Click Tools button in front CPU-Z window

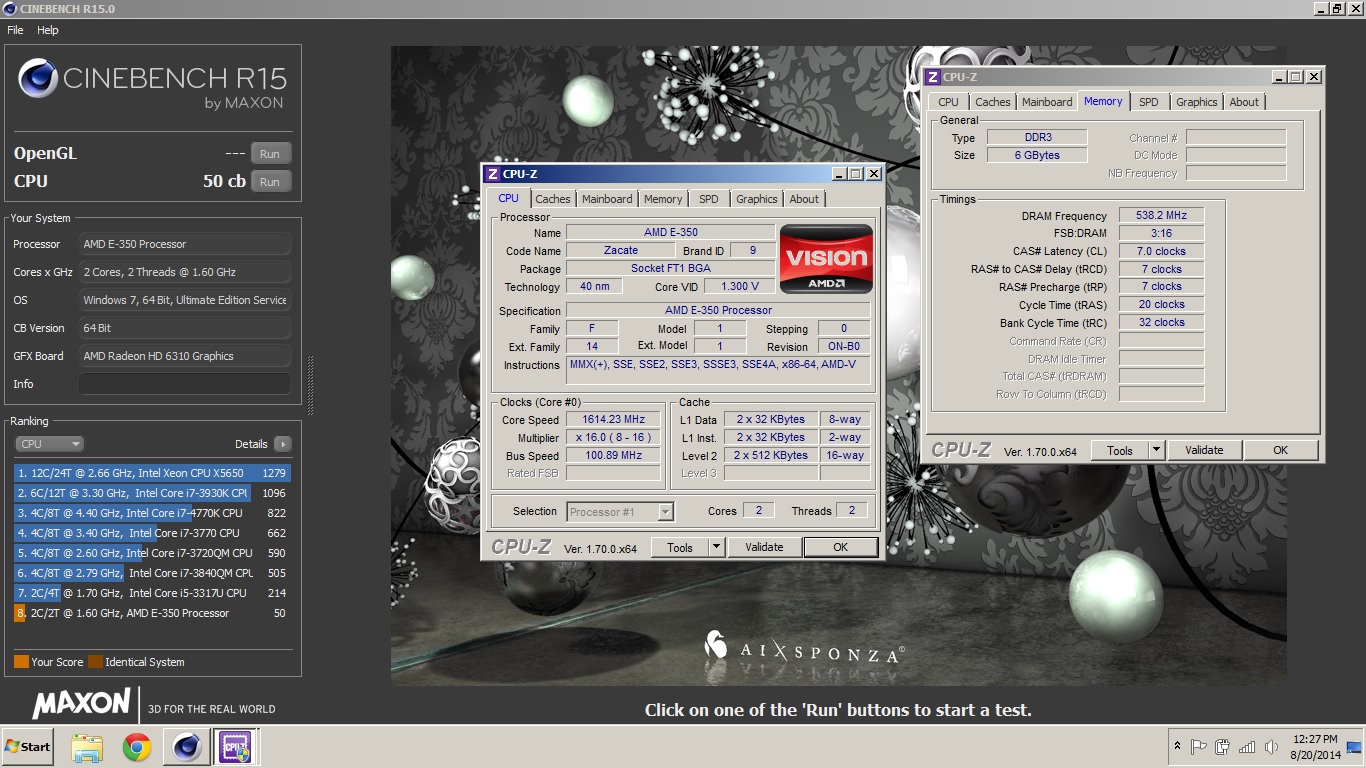tap(680, 547)
